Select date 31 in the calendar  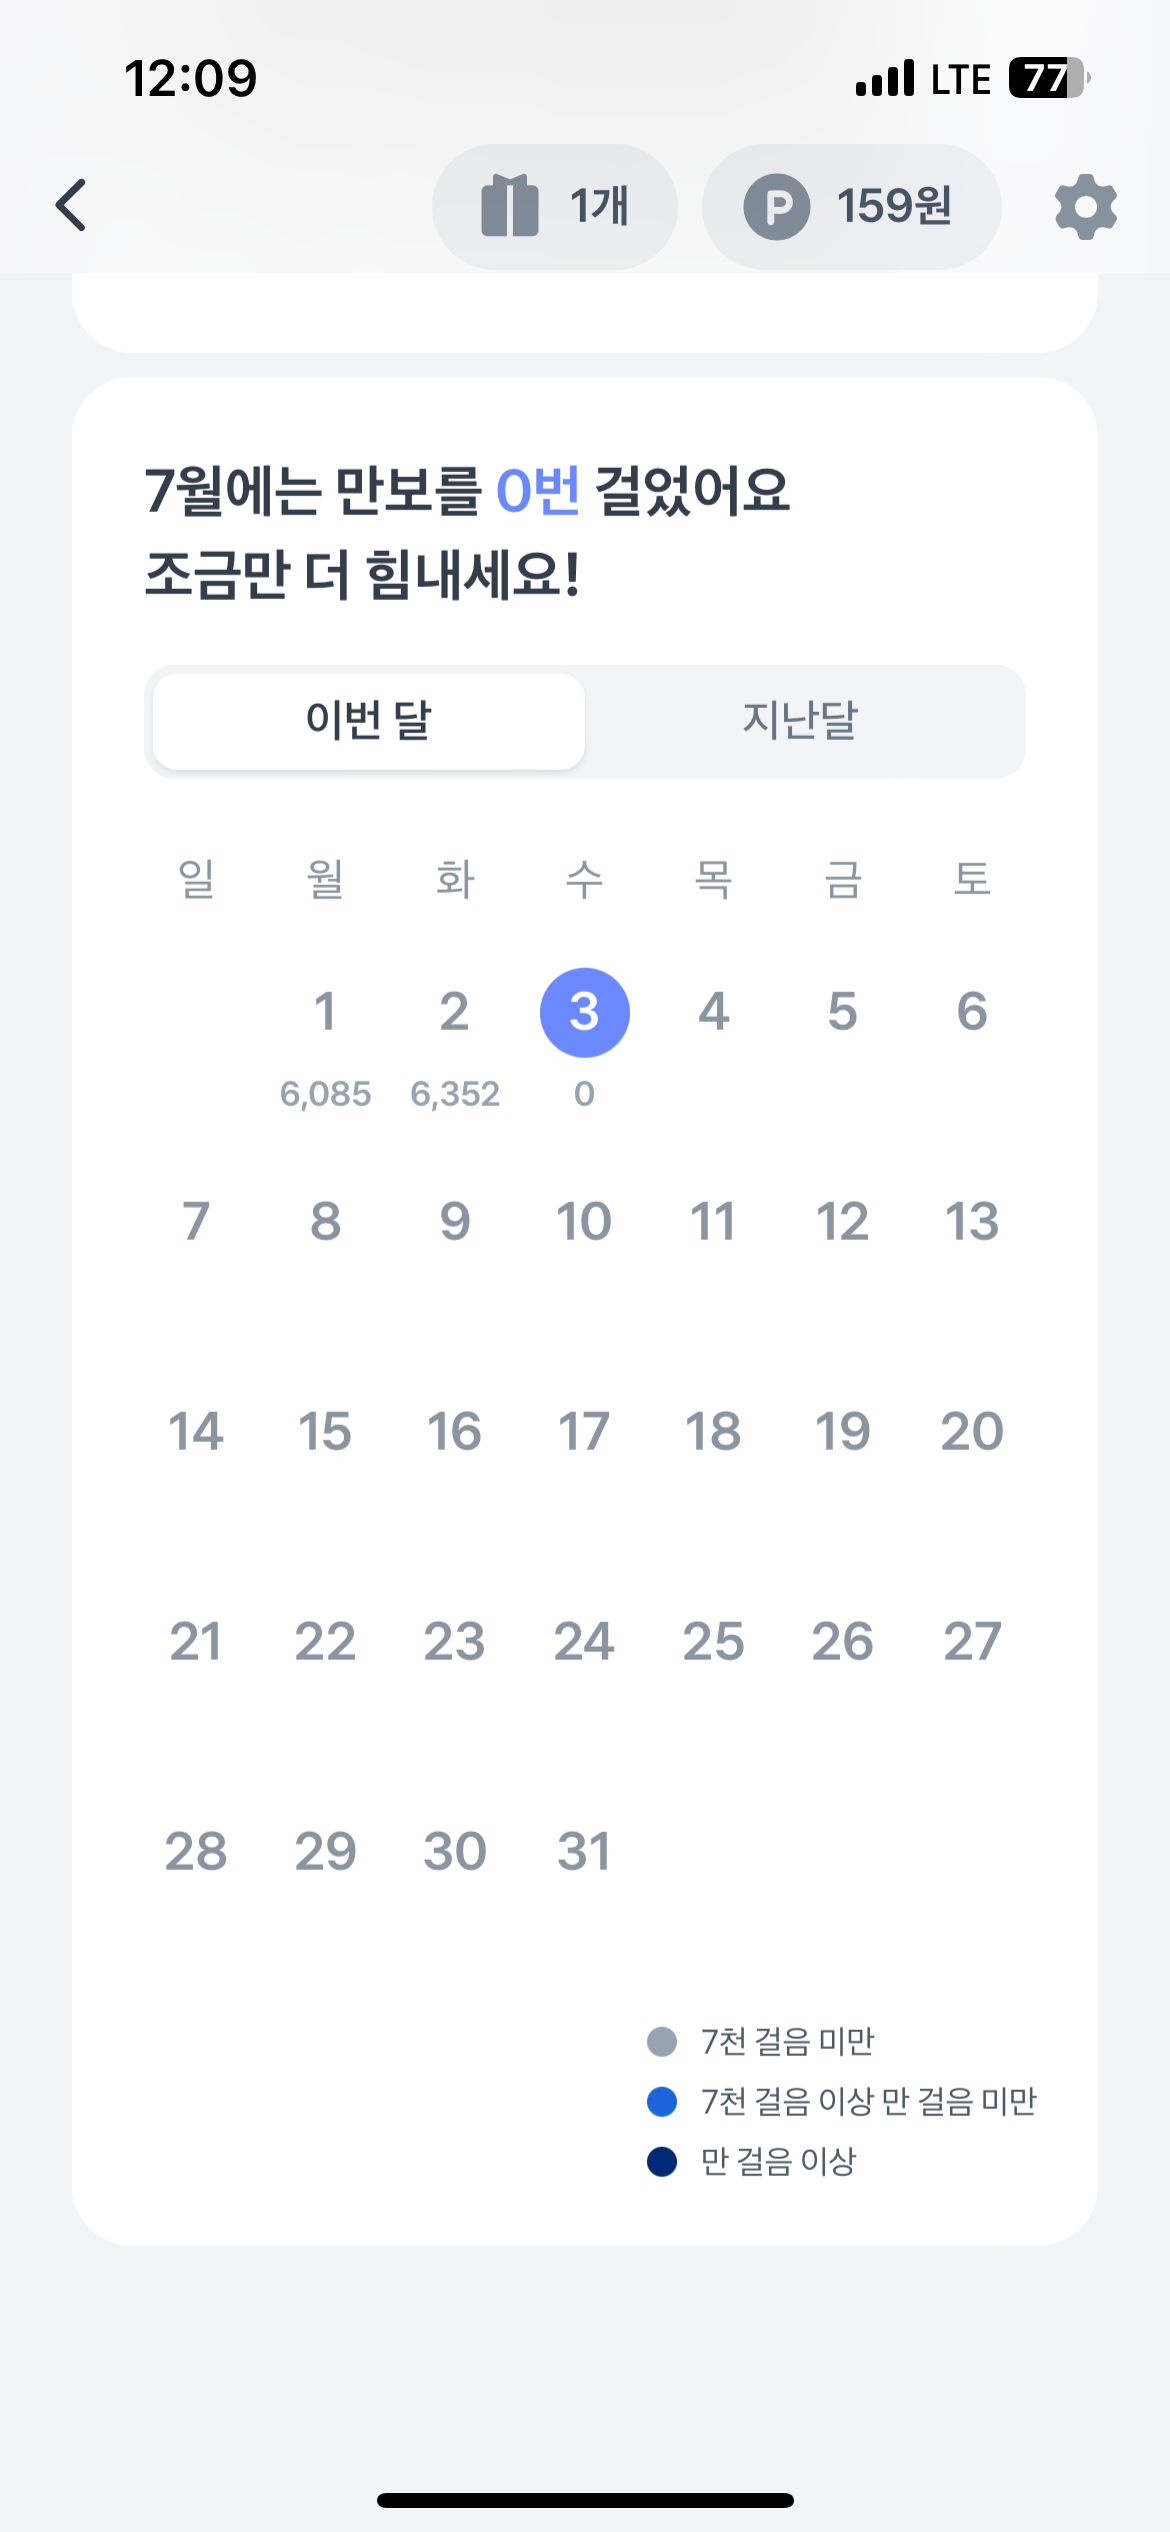(584, 1851)
